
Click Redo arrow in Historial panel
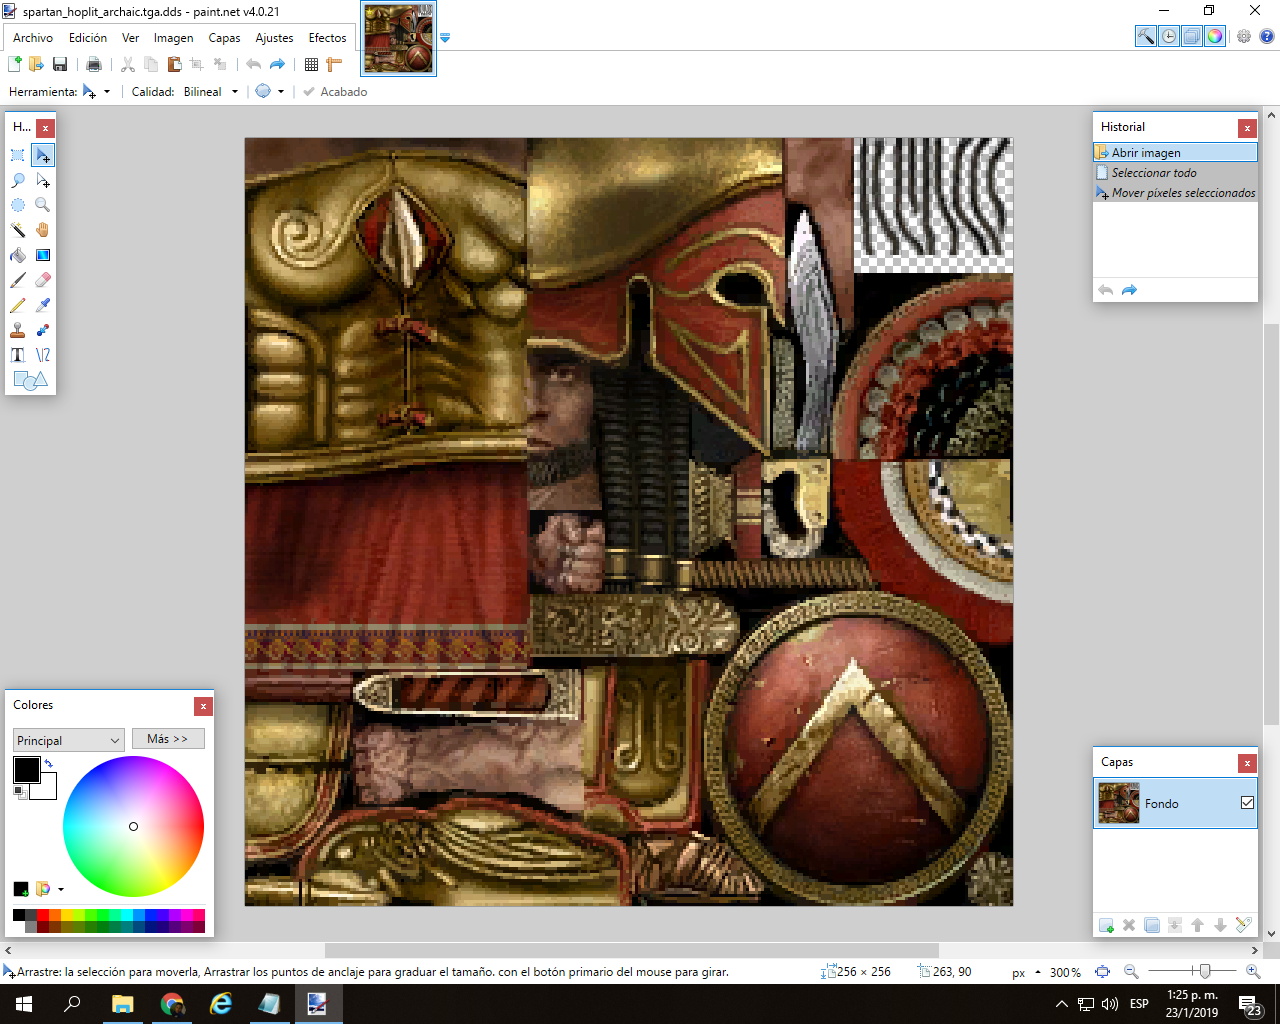(1129, 290)
